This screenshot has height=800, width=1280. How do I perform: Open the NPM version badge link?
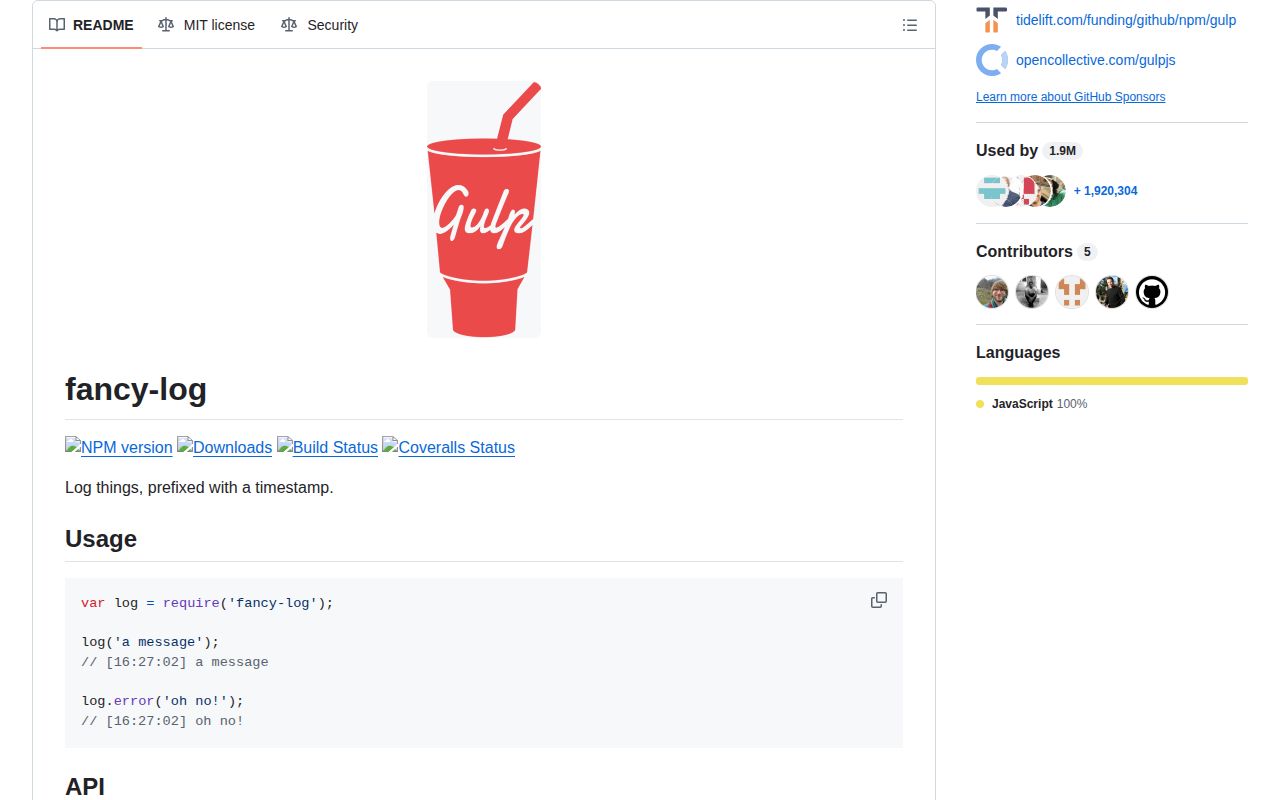(x=119, y=447)
